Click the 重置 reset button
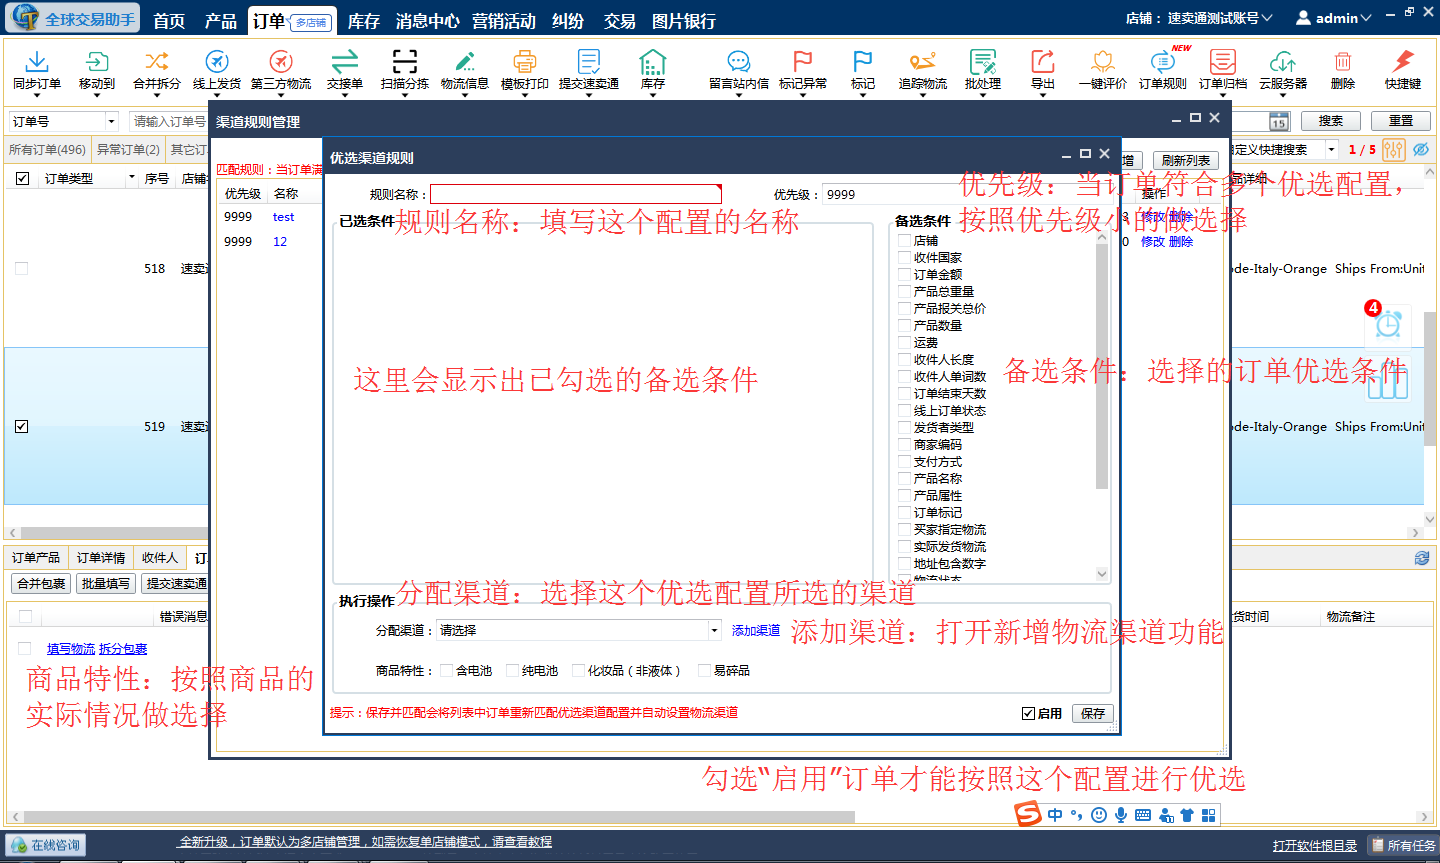 1401,121
